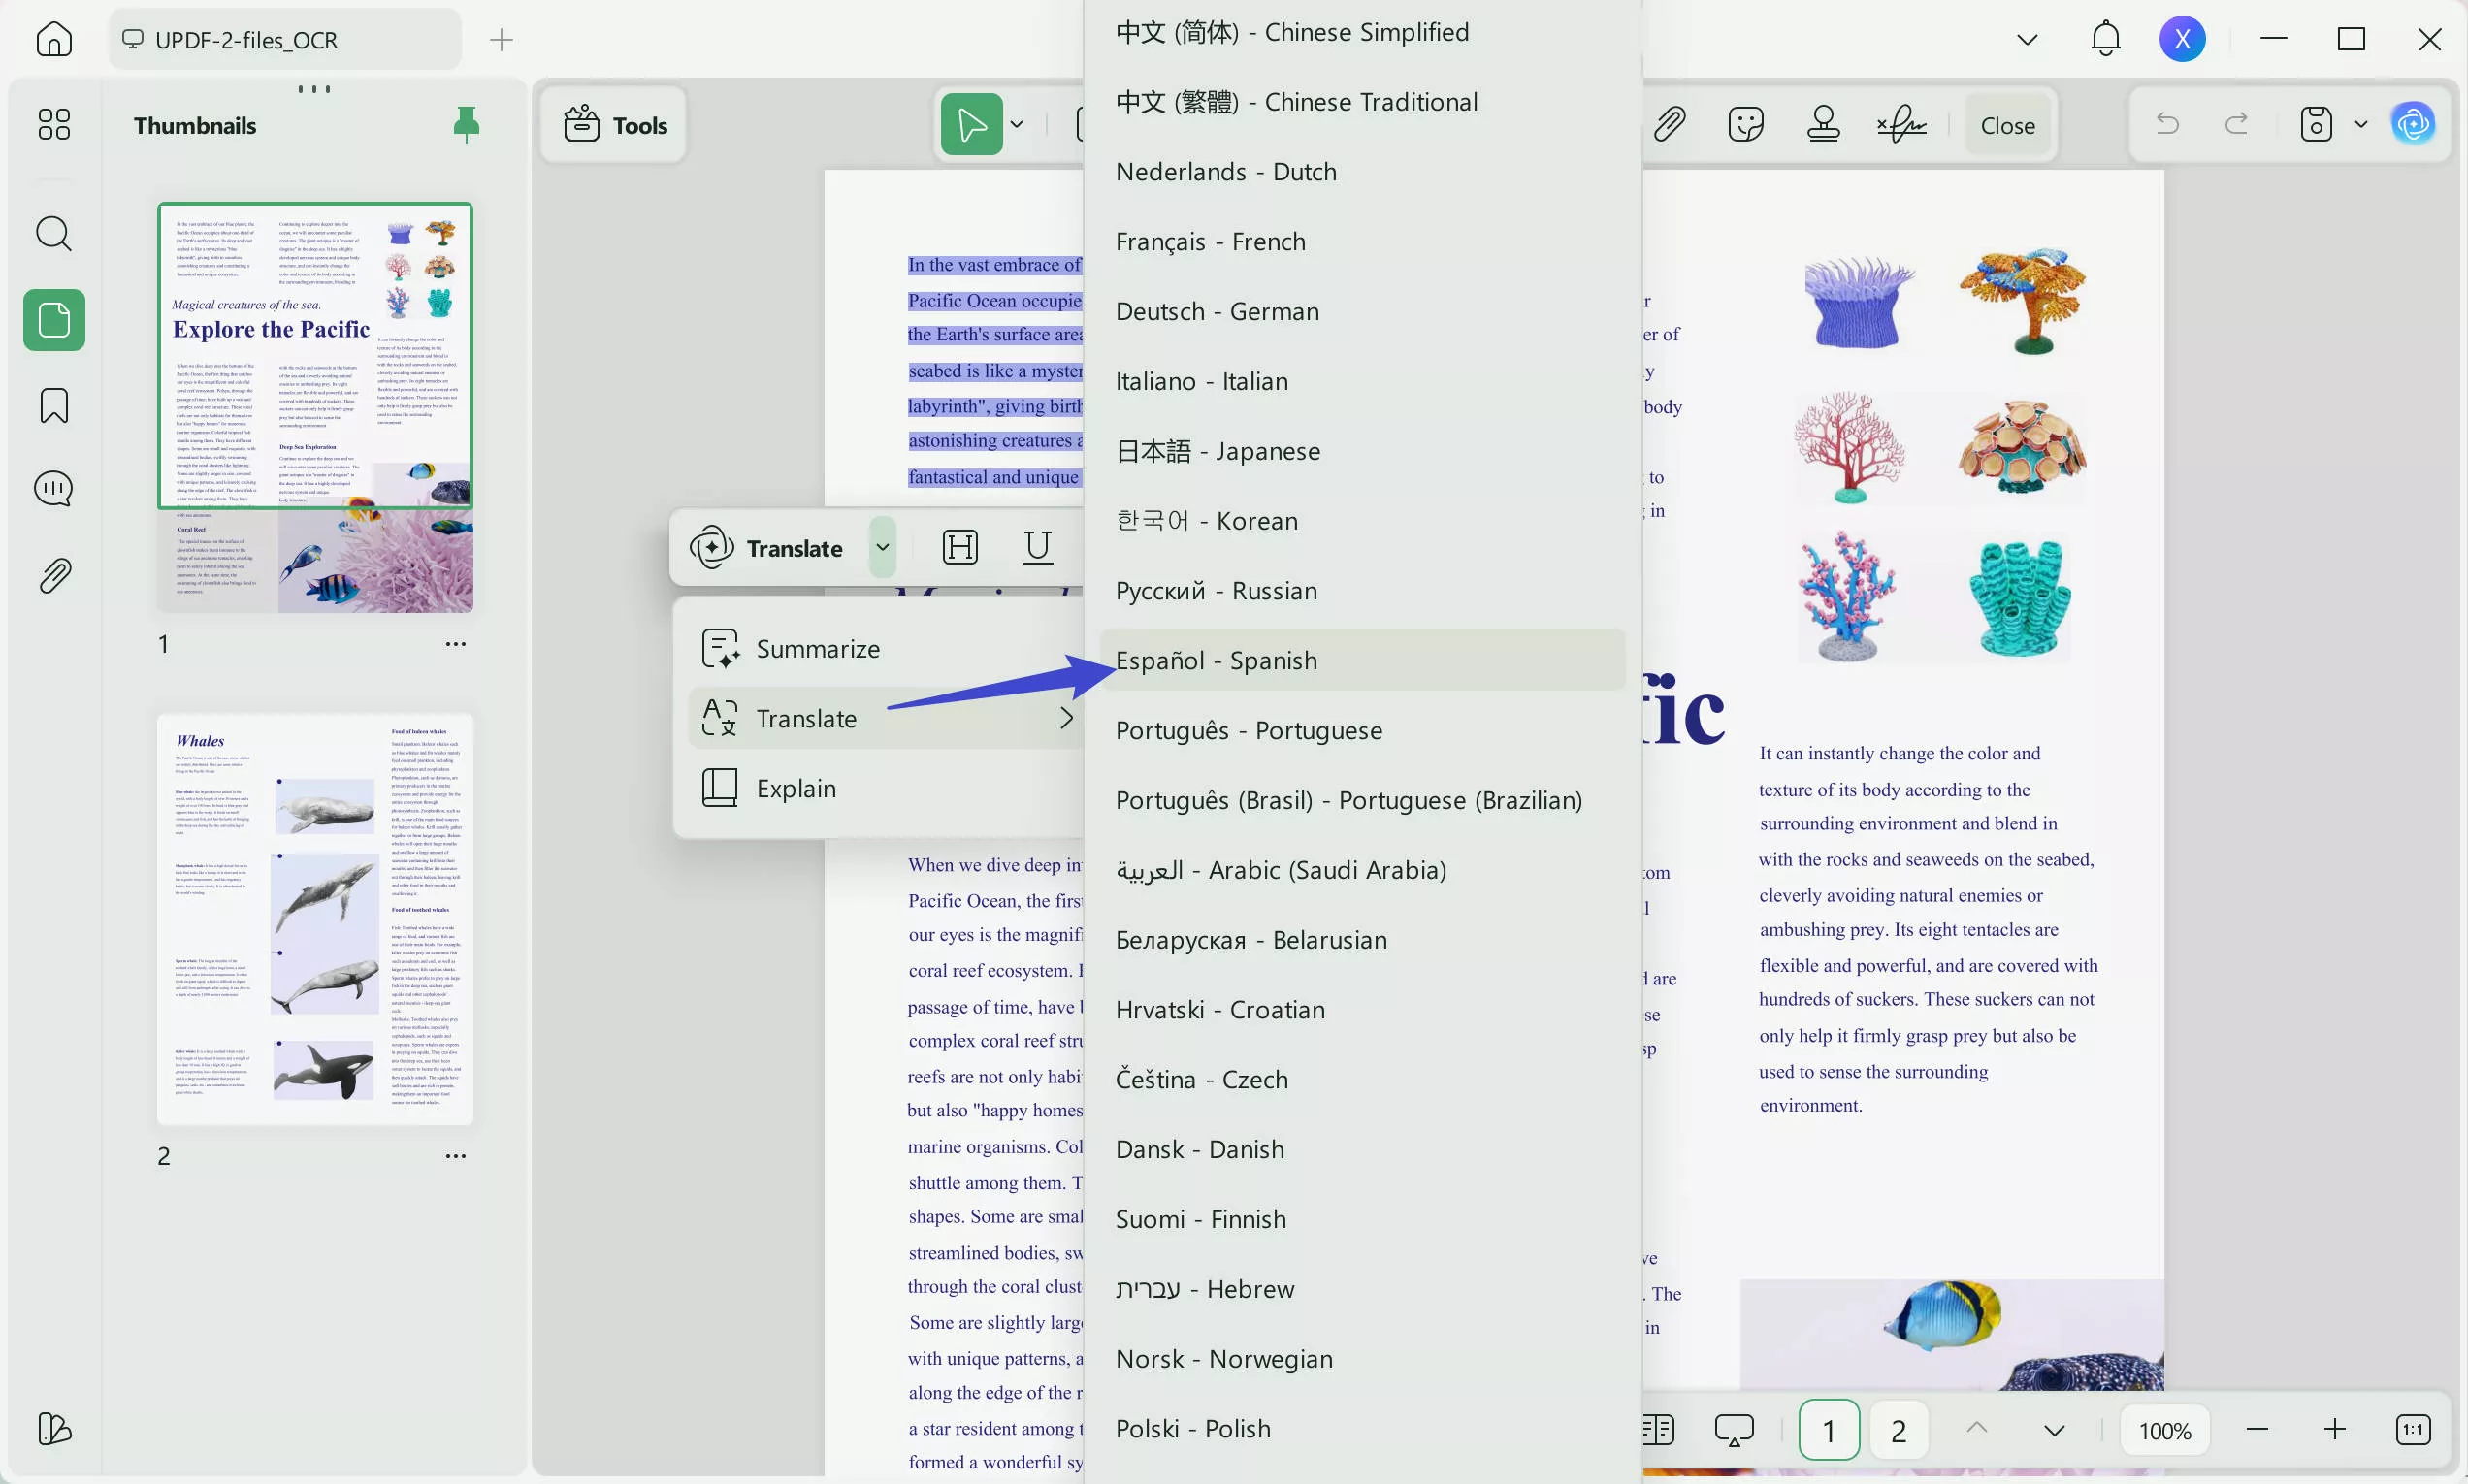Expand the save button dropdown
This screenshot has width=2468, height=1484.
coord(2361,123)
